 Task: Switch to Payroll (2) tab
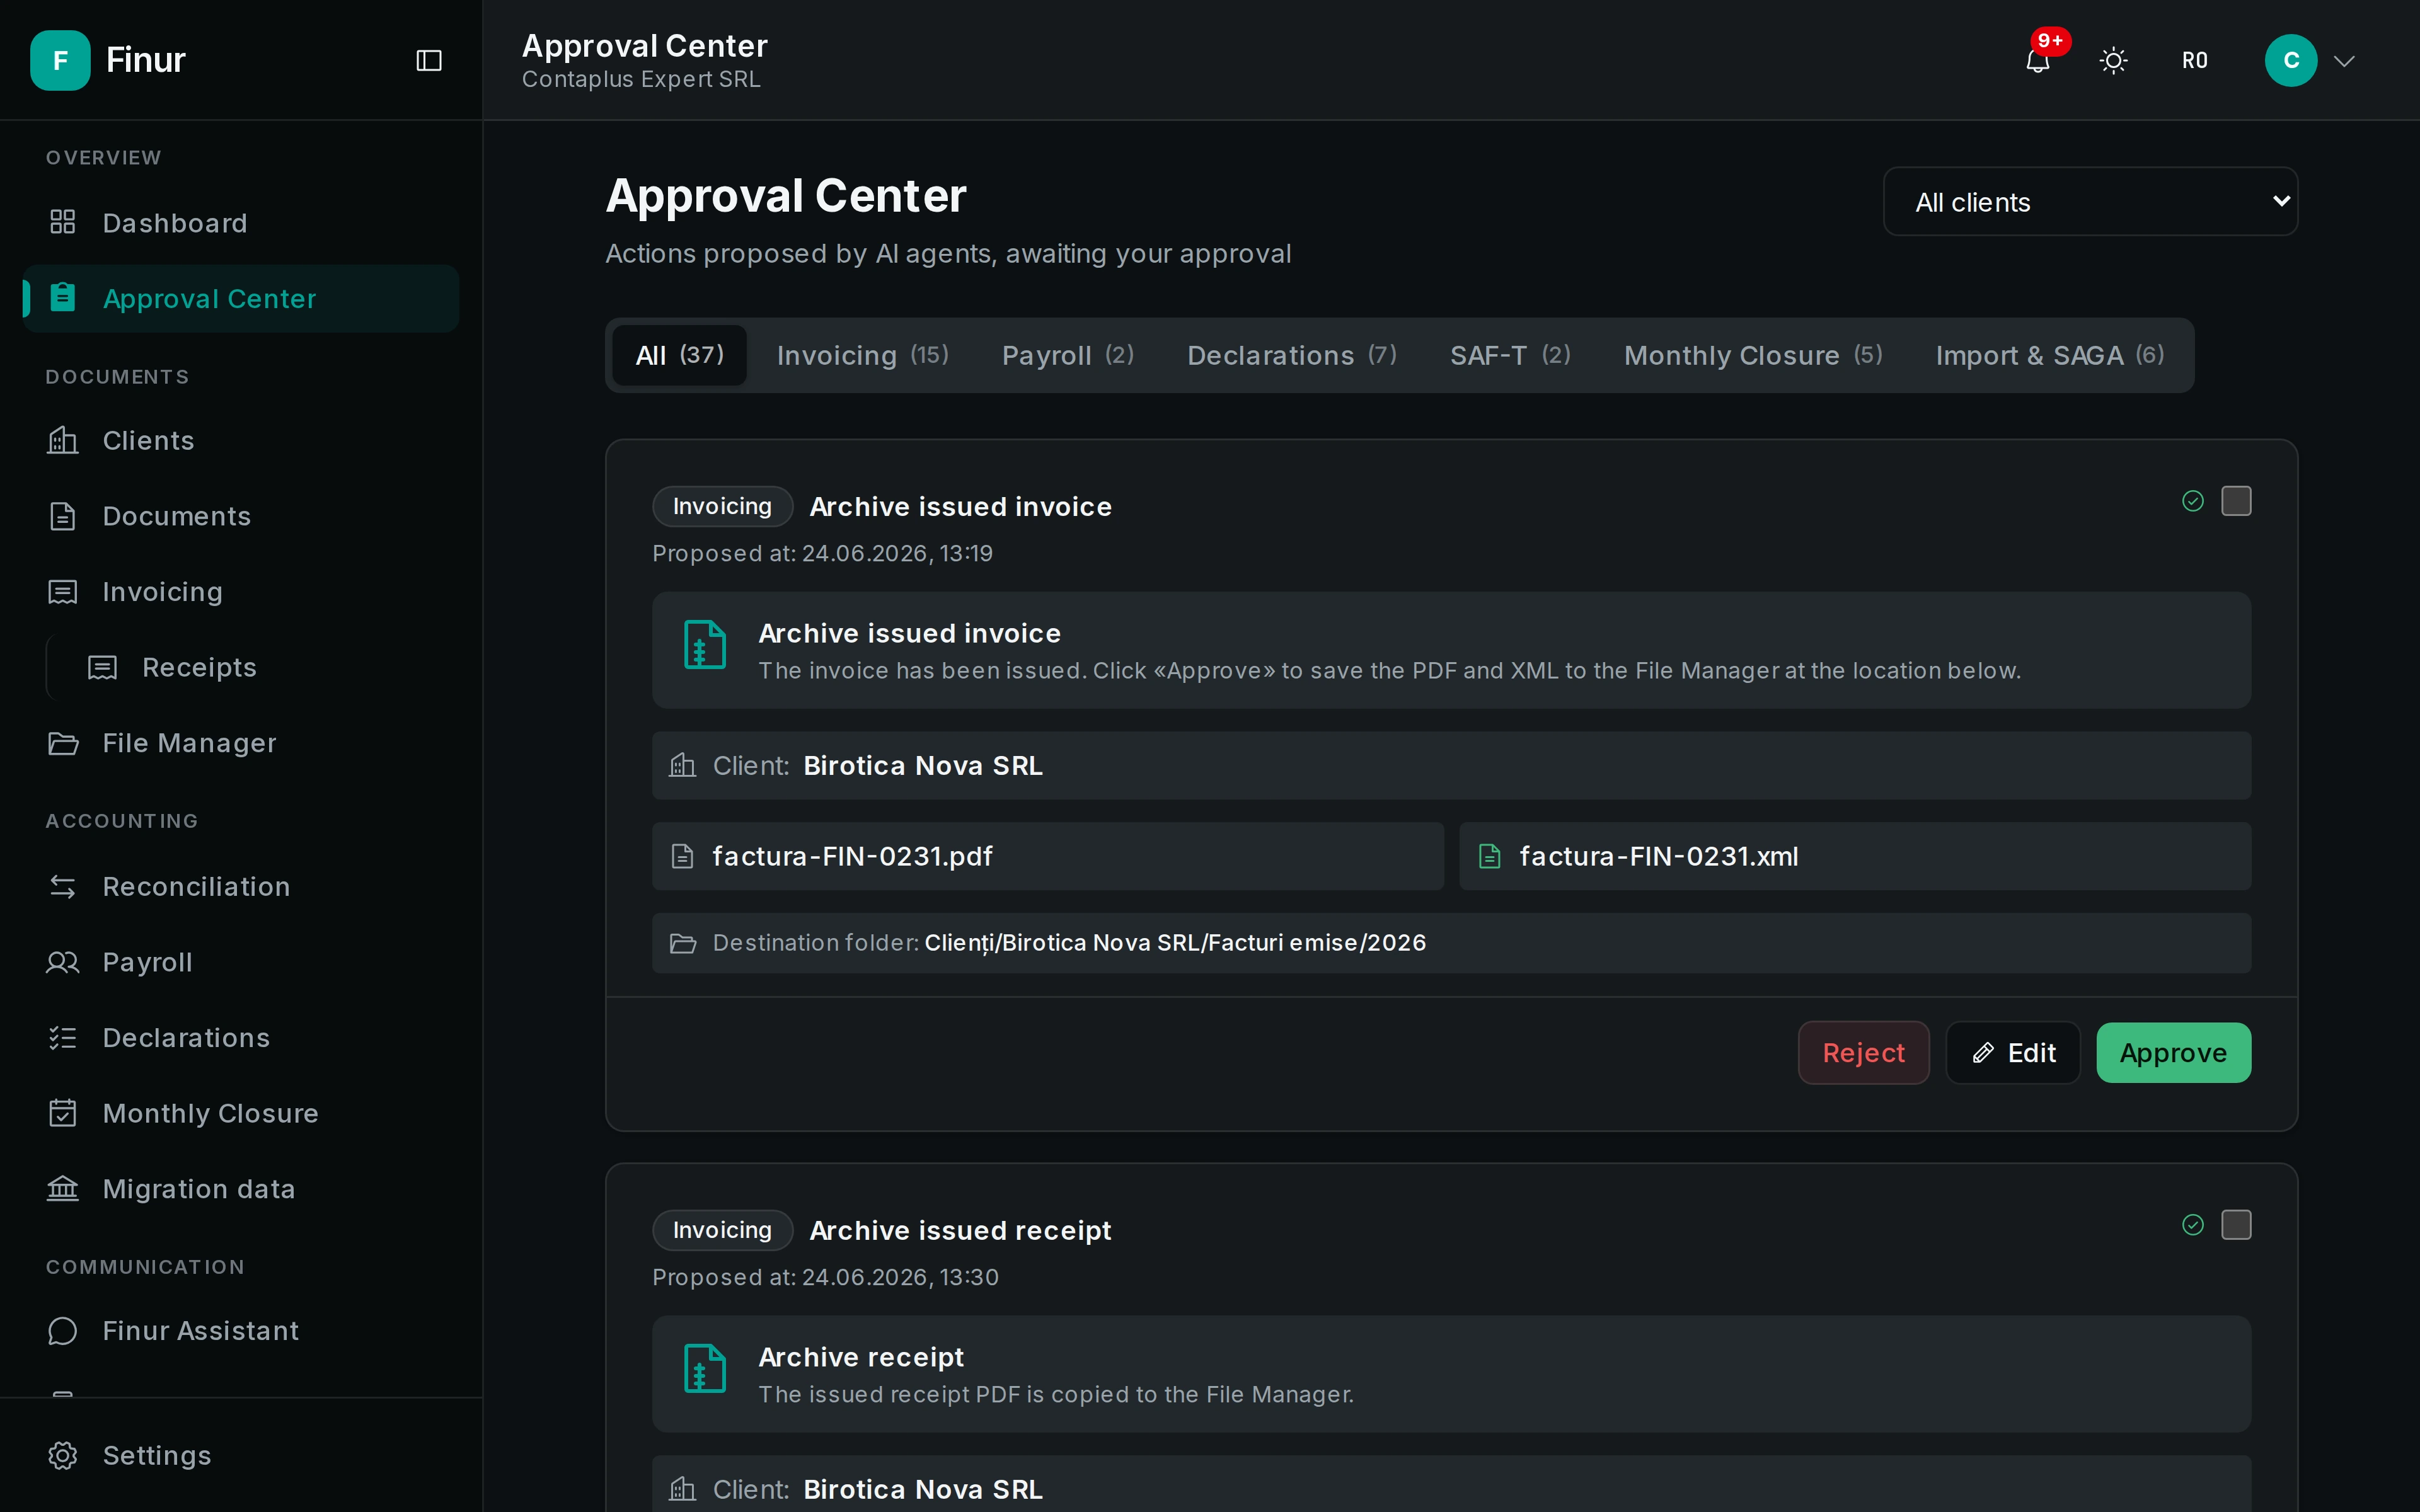(1068, 356)
